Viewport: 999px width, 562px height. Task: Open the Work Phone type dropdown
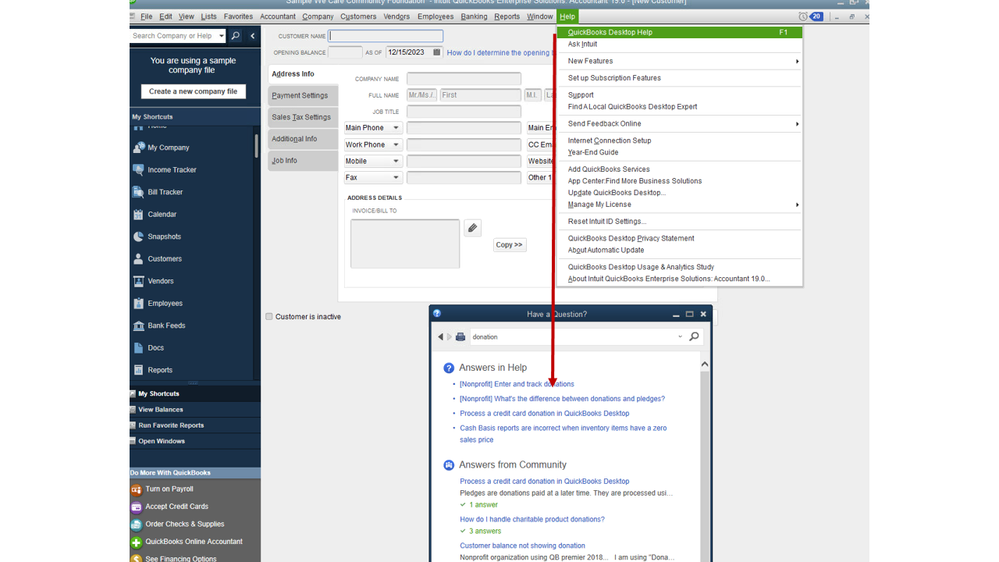pyautogui.click(x=396, y=145)
